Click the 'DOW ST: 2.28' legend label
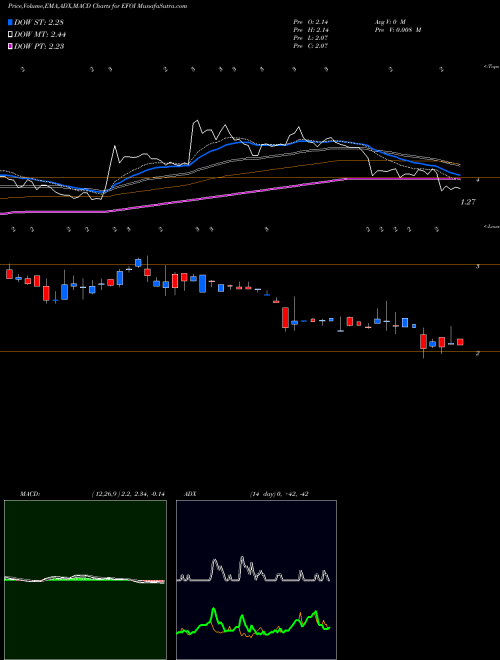Viewport: 500px width, 660px height. click(39, 22)
